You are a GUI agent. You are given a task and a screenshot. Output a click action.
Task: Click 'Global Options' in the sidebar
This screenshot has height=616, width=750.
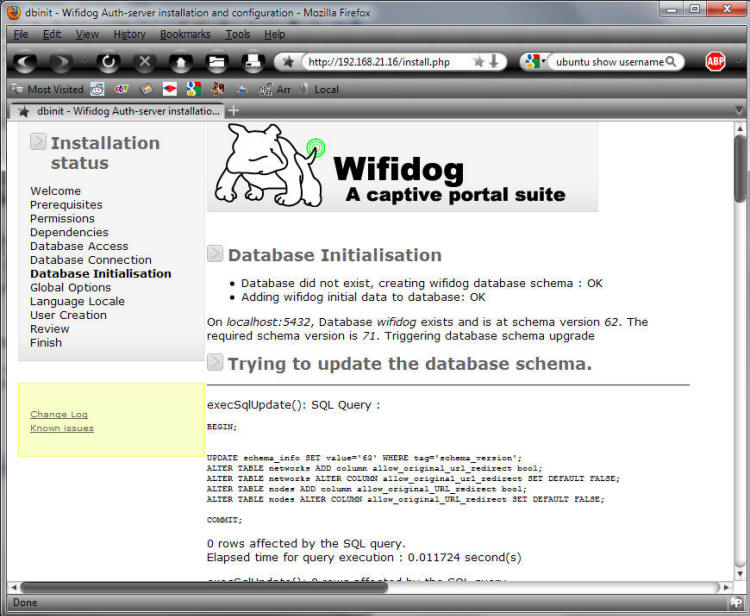click(x=70, y=287)
